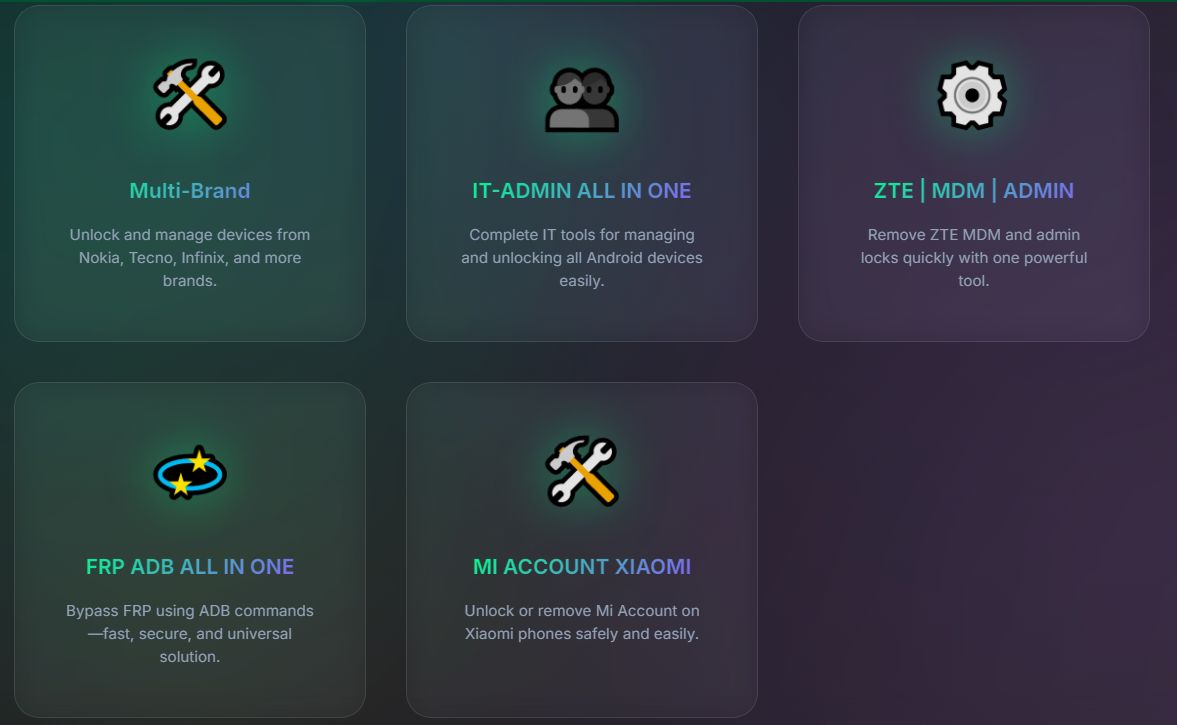Click the Multi-Brand hammer and wrench icon
The image size is (1177, 725).
[x=190, y=95]
